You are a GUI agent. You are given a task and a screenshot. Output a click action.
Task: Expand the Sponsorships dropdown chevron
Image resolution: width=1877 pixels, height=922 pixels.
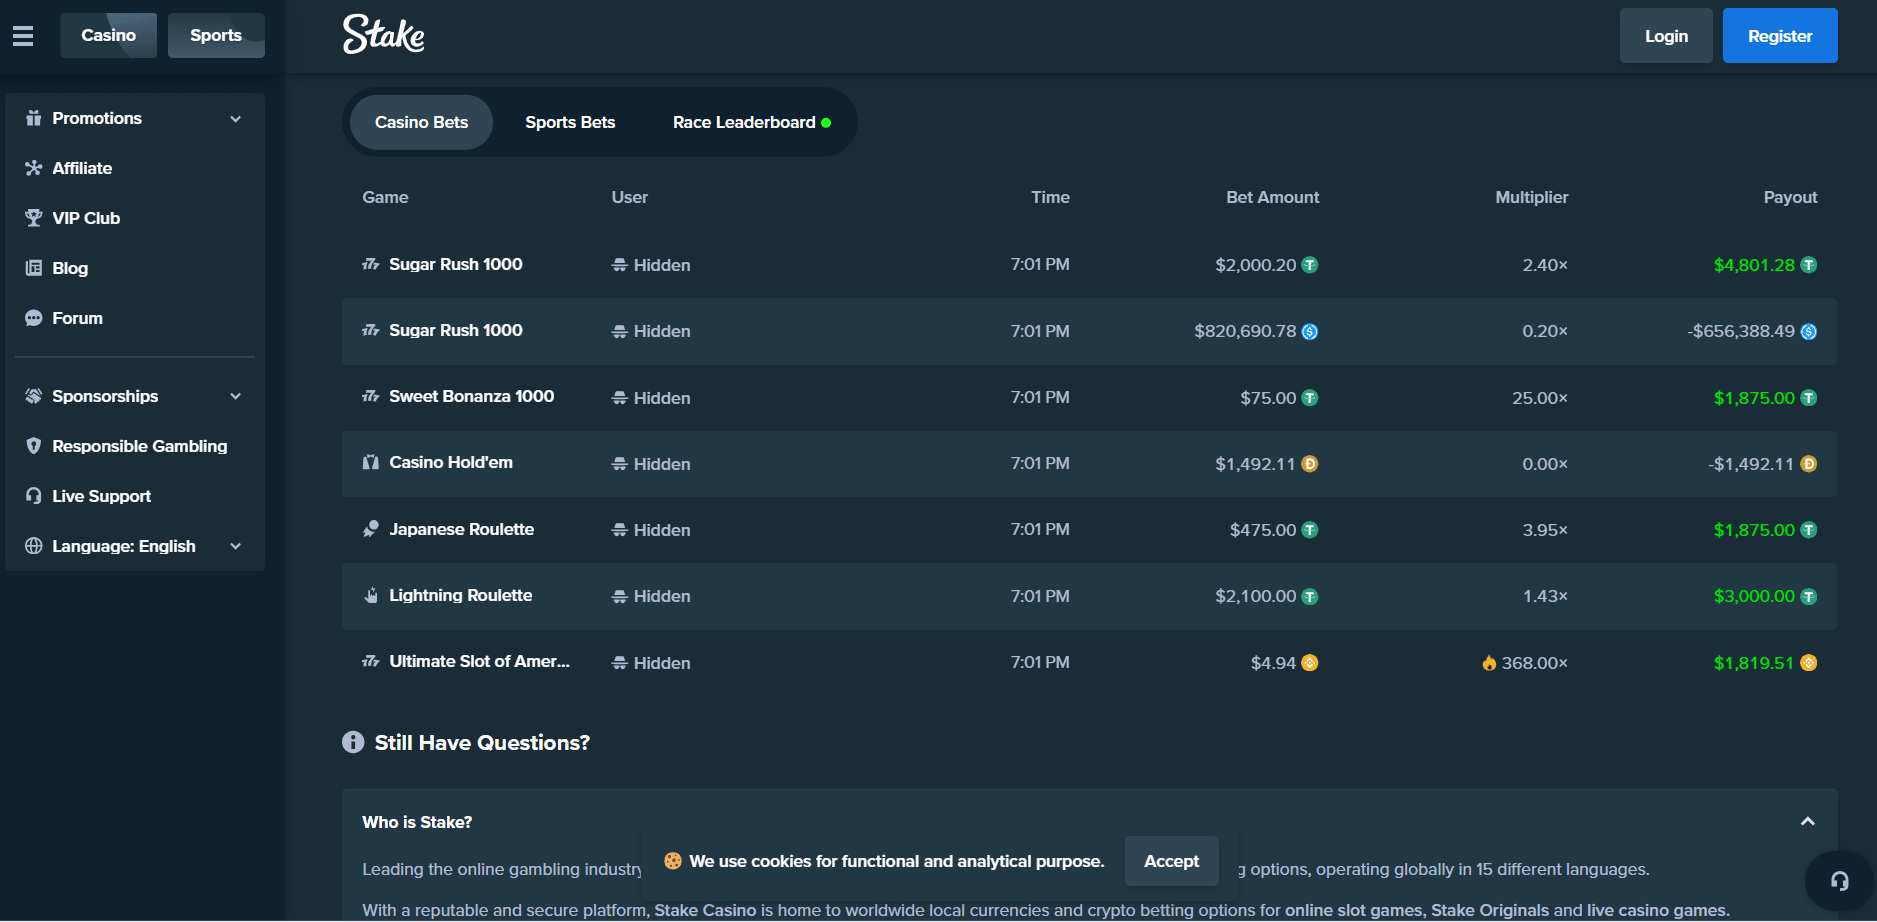(x=236, y=396)
